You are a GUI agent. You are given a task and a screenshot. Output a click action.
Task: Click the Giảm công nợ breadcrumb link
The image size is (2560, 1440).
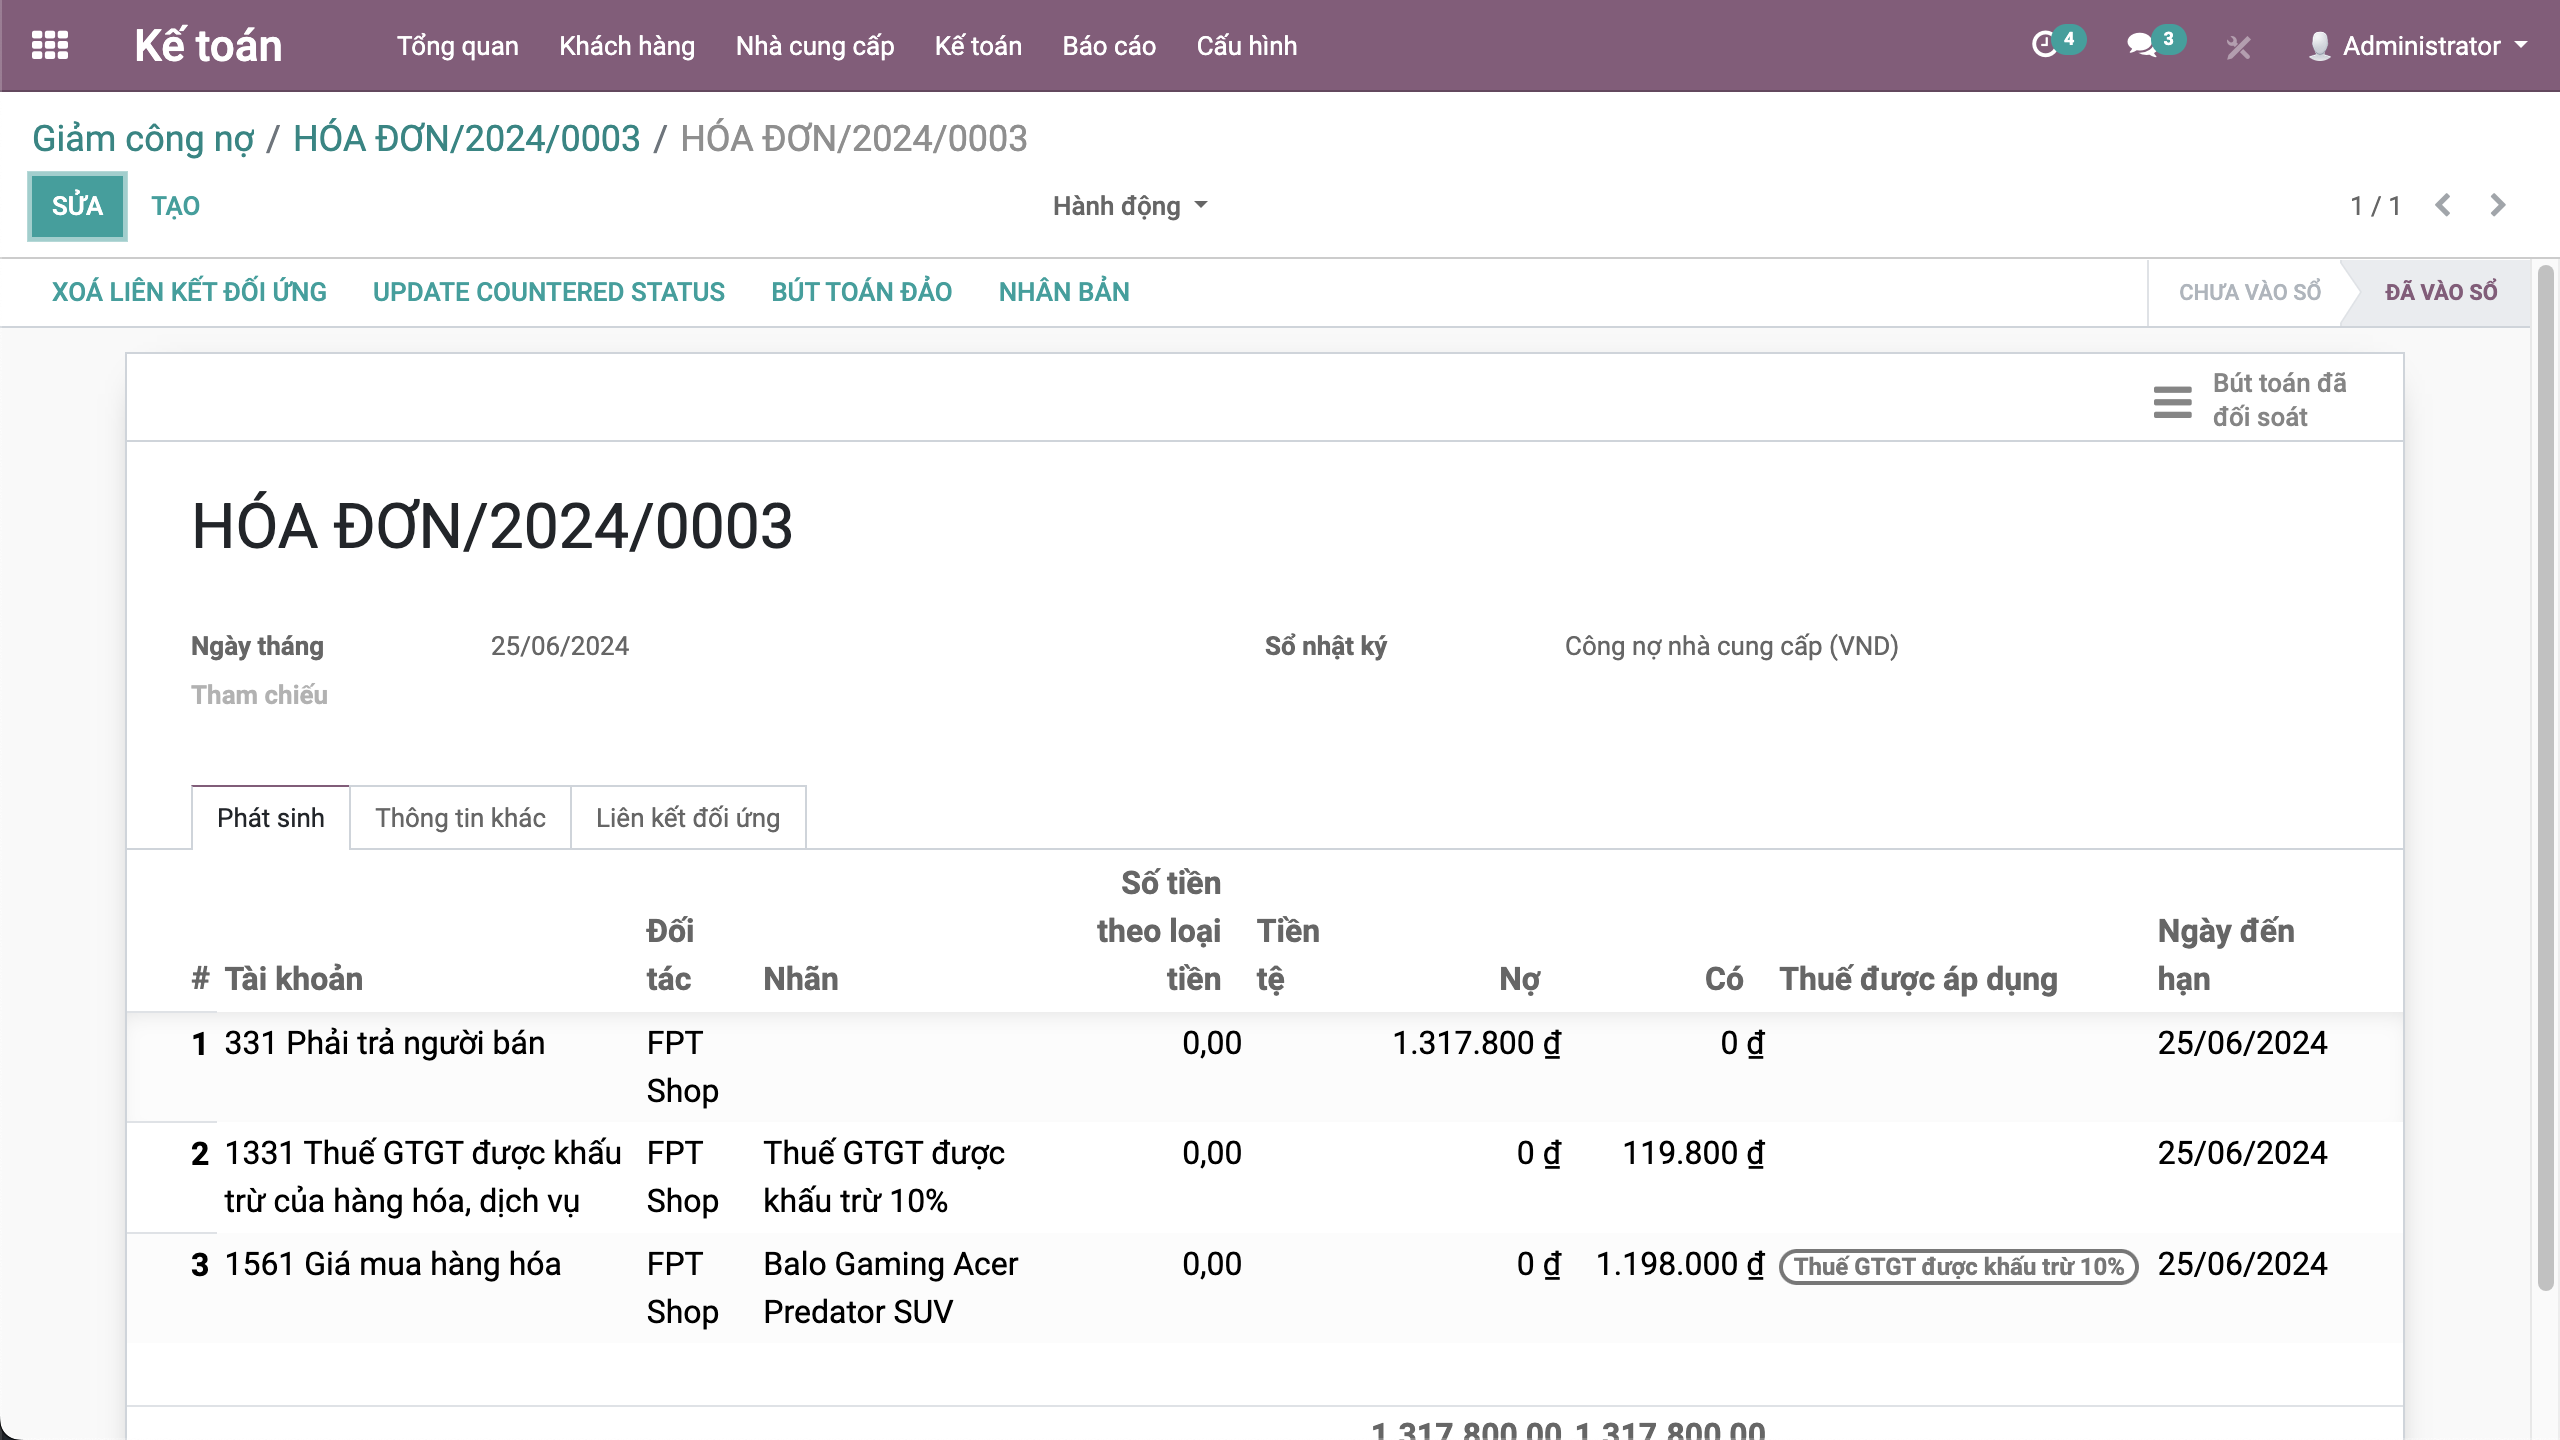point(143,139)
